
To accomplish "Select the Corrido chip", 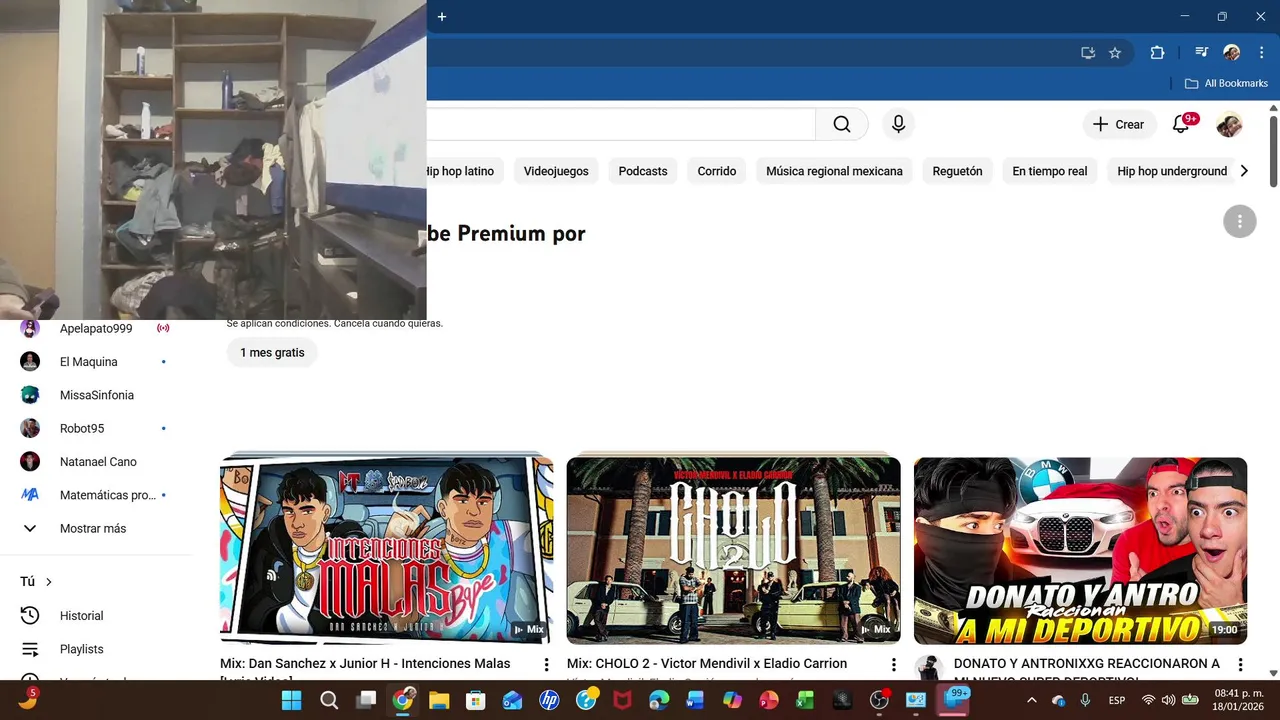I will (x=717, y=171).
